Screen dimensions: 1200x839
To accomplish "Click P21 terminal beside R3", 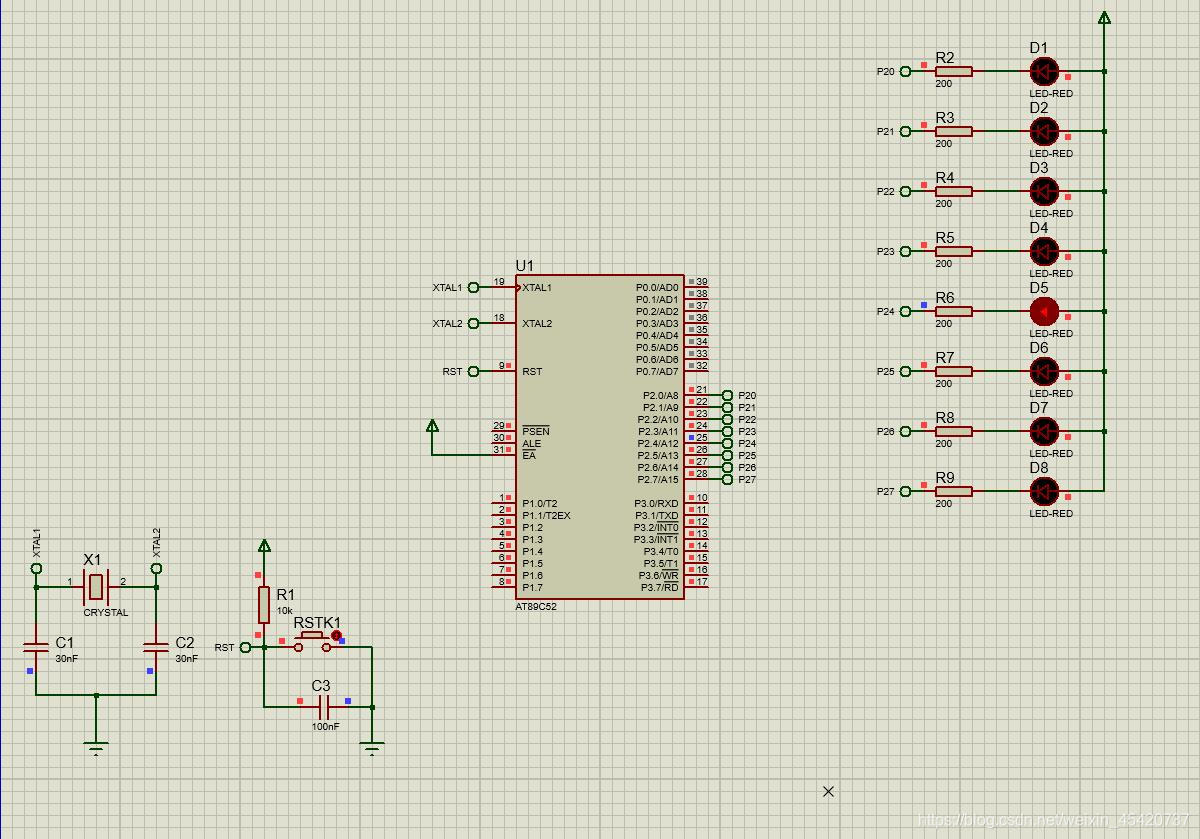I will point(905,131).
